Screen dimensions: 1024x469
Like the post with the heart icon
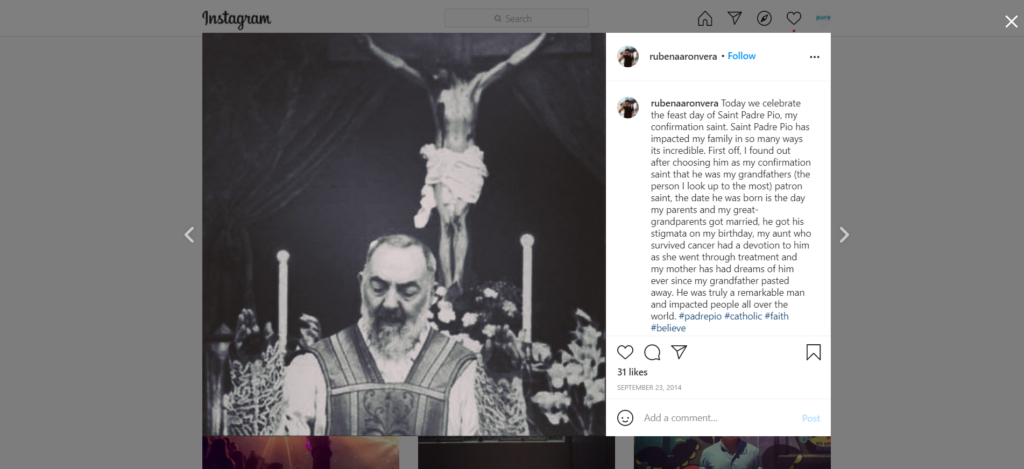click(625, 352)
